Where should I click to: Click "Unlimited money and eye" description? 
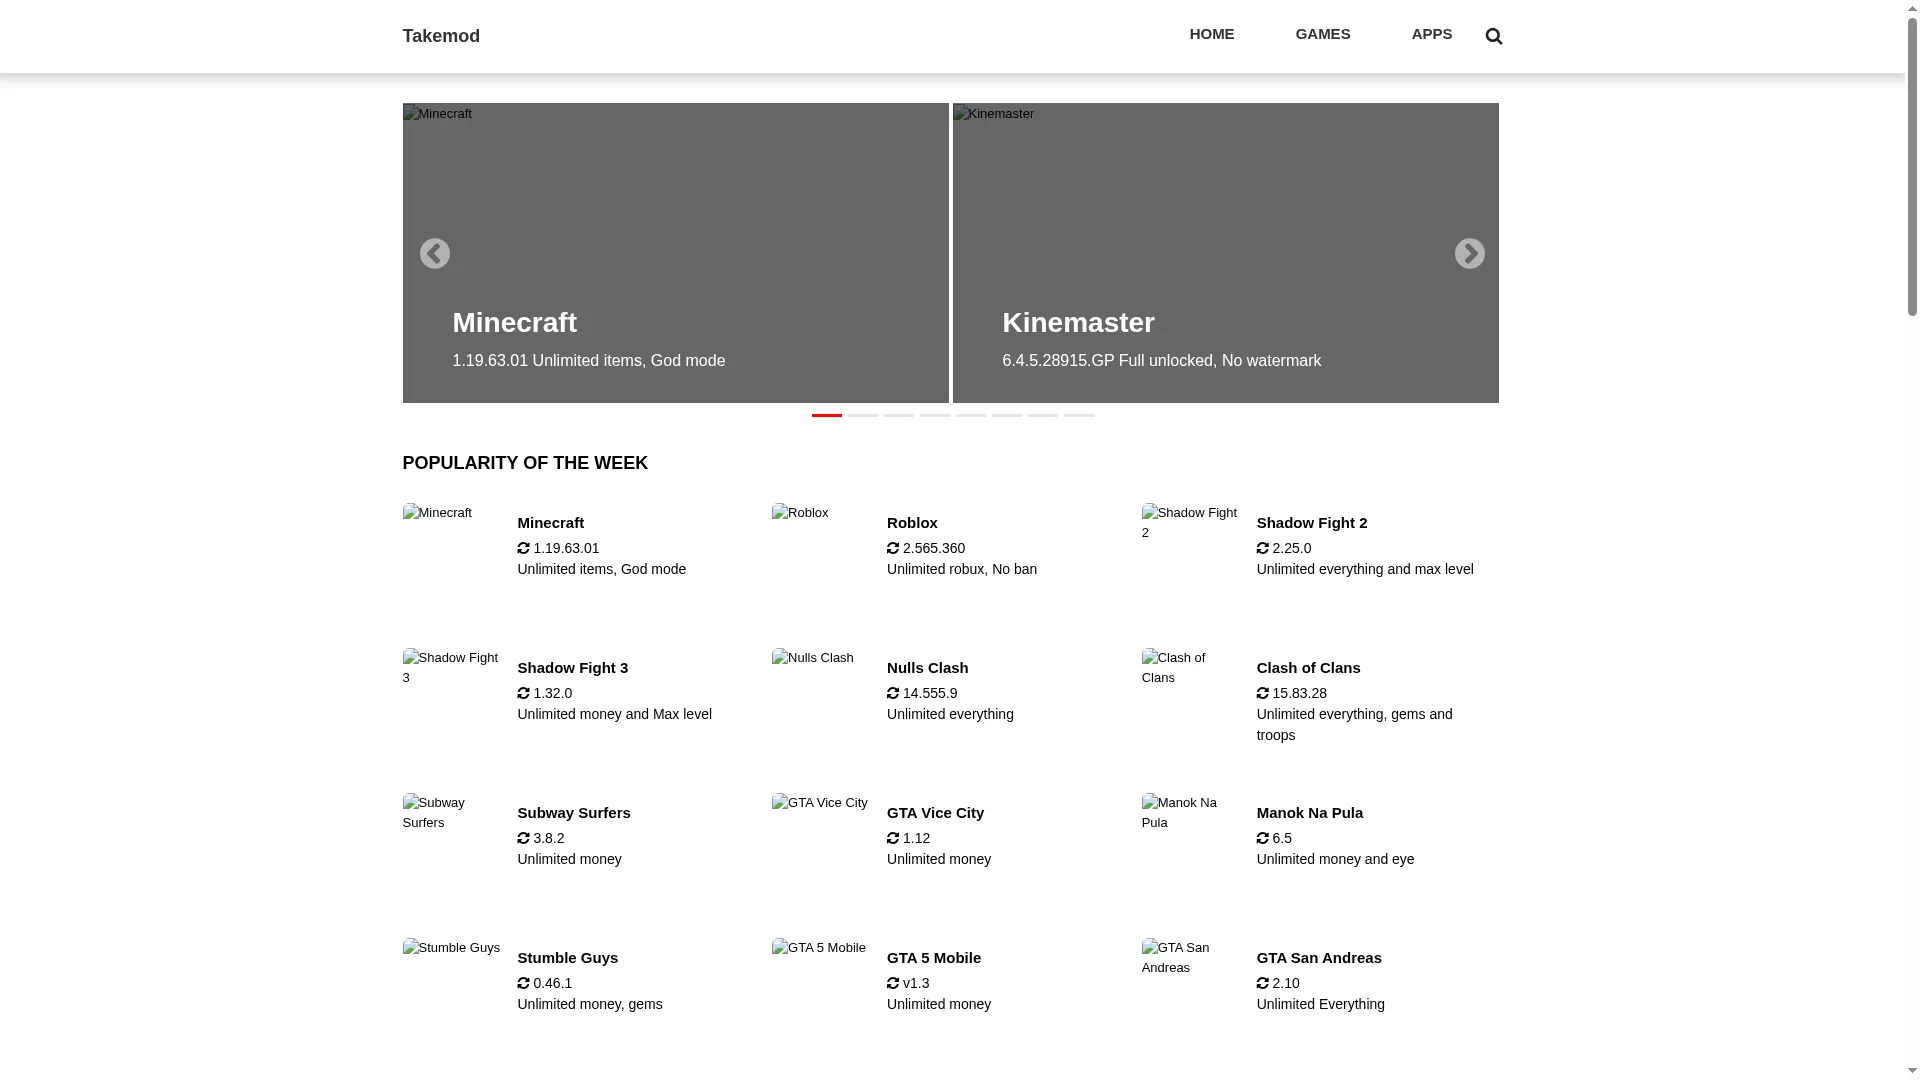coord(1336,859)
